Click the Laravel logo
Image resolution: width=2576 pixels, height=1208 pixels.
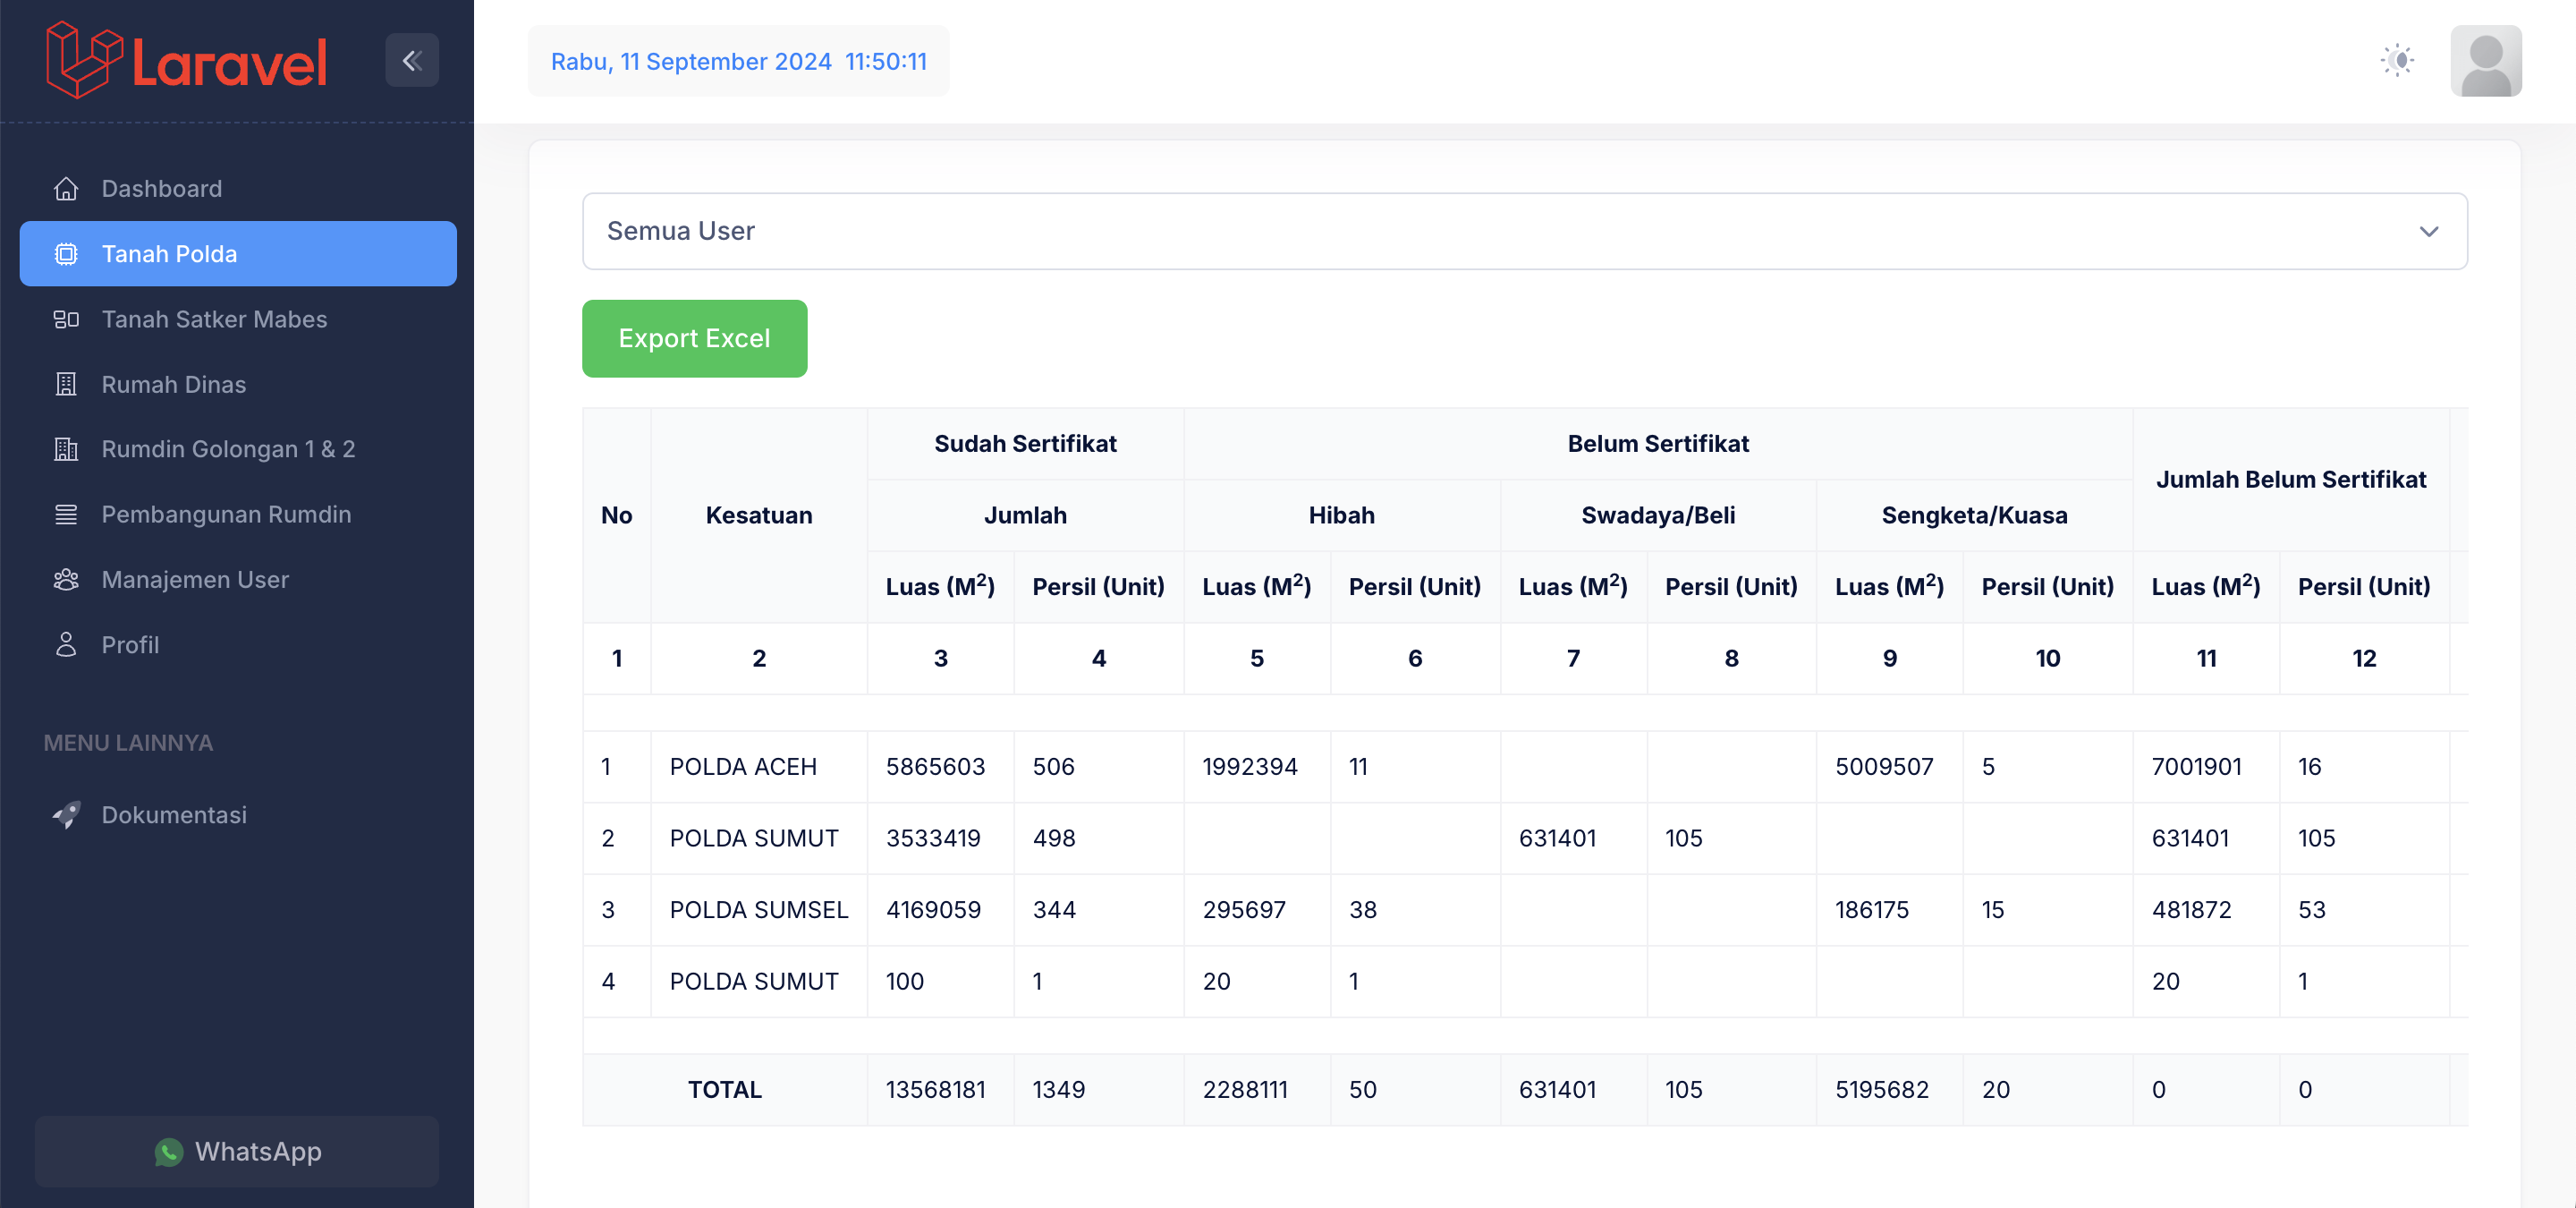[186, 60]
